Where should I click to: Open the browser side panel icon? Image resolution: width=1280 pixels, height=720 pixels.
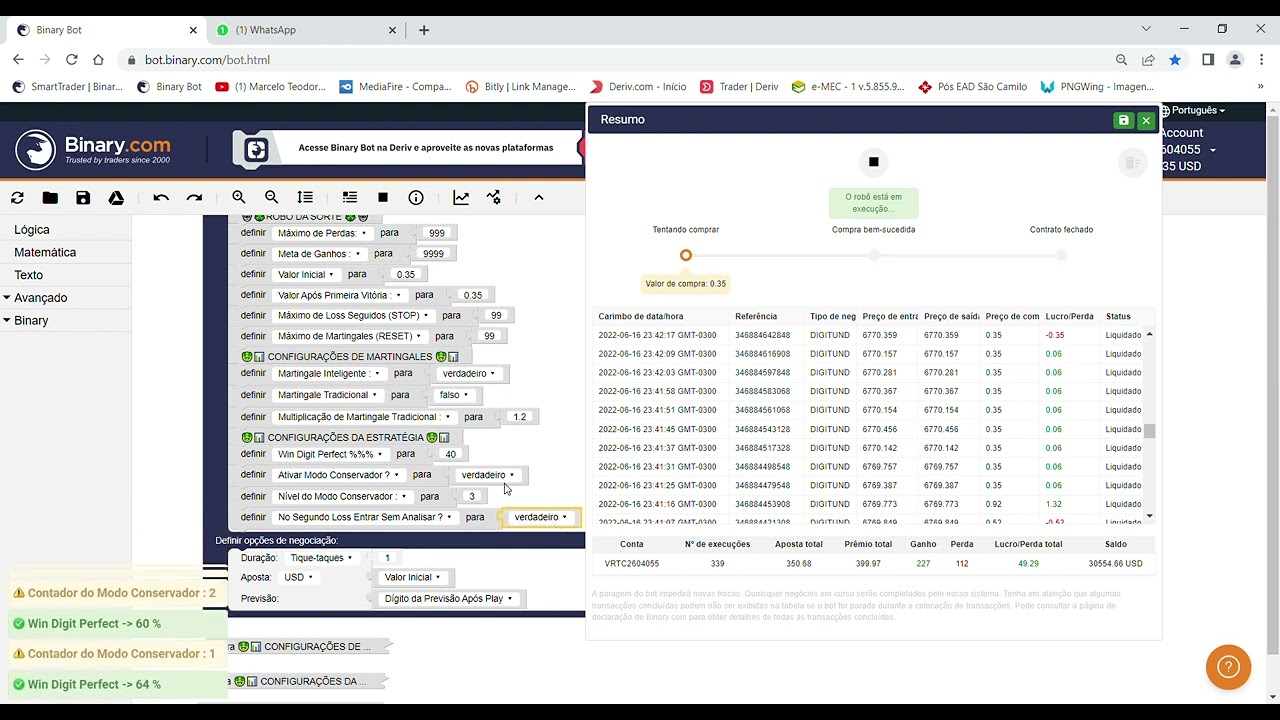click(1208, 60)
